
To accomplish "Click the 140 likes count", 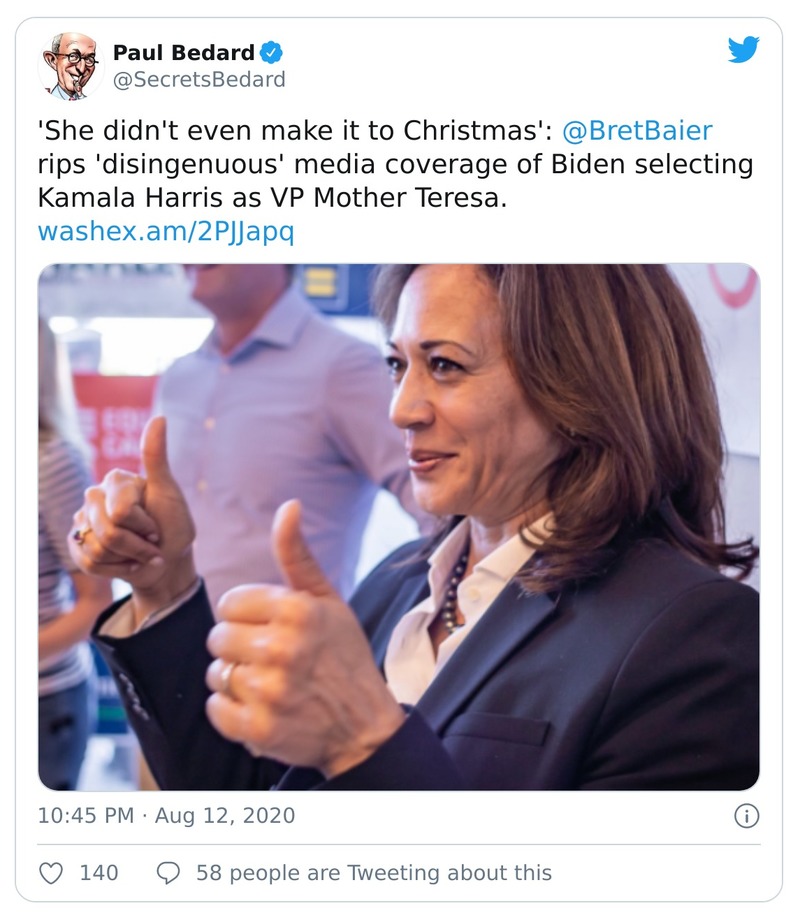I will 99,873.
